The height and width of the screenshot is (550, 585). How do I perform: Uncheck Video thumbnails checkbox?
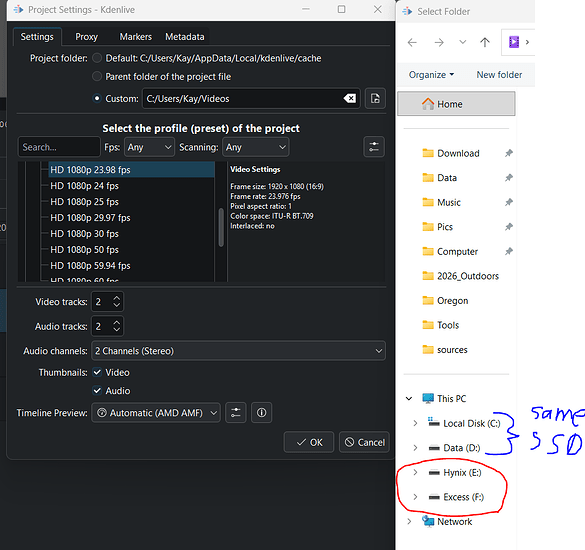pyautogui.click(x=97, y=372)
